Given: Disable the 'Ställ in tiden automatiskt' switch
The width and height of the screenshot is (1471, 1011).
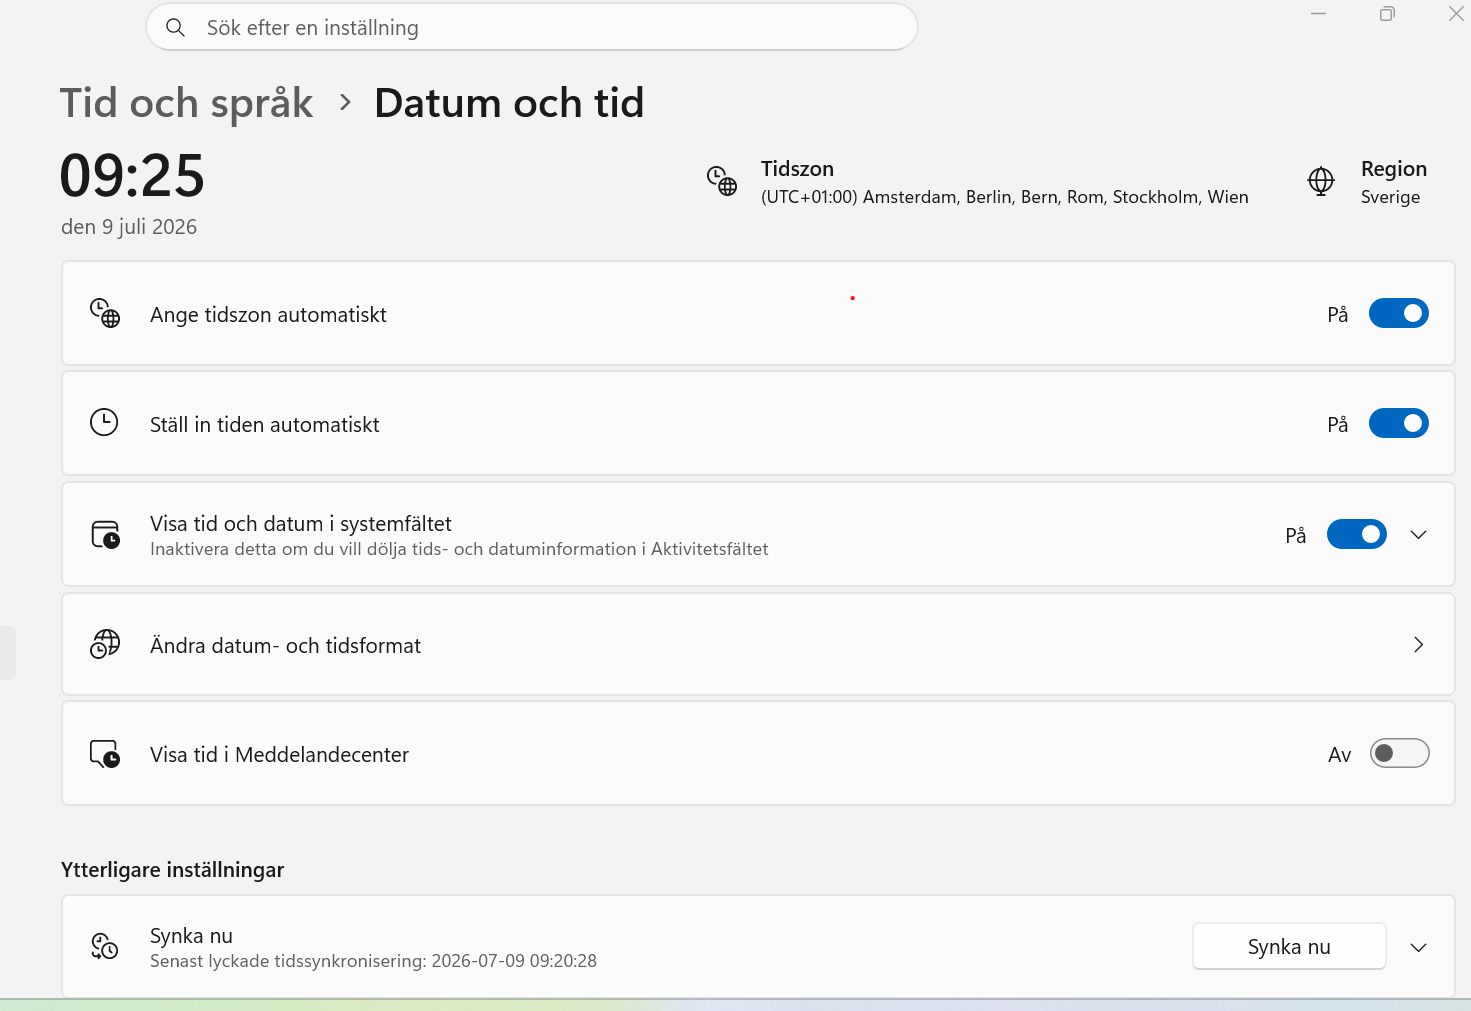Looking at the screenshot, I should tap(1398, 423).
